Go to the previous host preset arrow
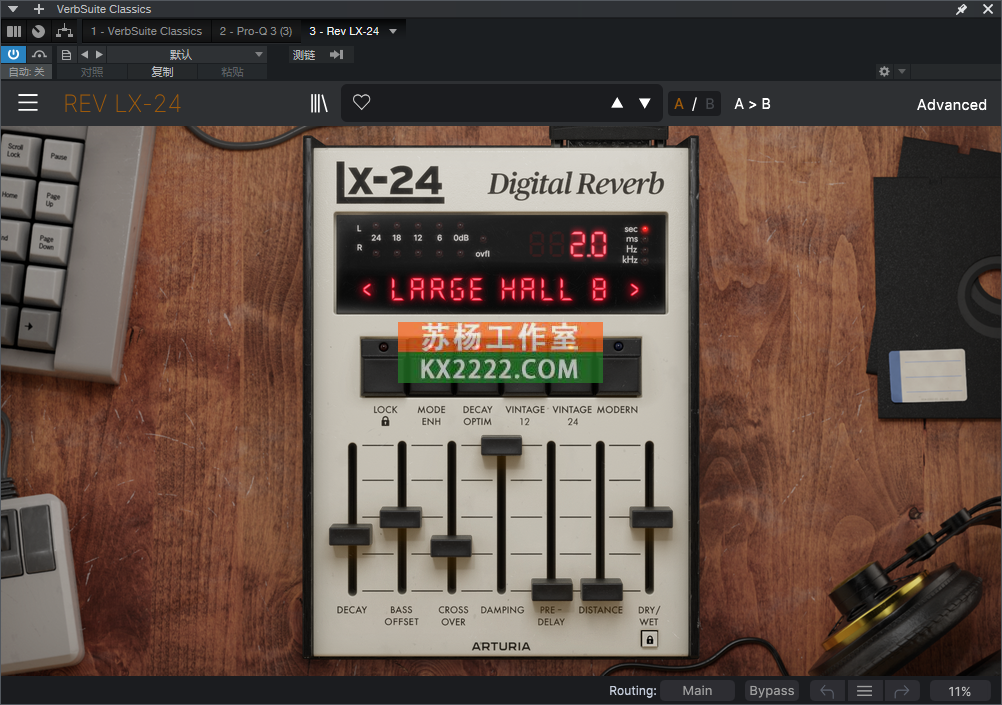The width and height of the screenshot is (1002, 705). tap(84, 55)
